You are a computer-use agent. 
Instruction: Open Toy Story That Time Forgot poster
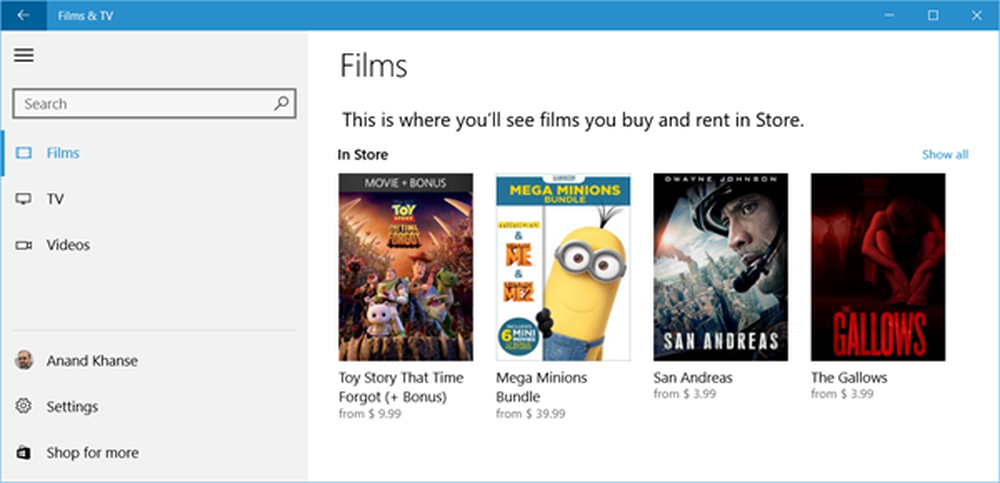406,267
